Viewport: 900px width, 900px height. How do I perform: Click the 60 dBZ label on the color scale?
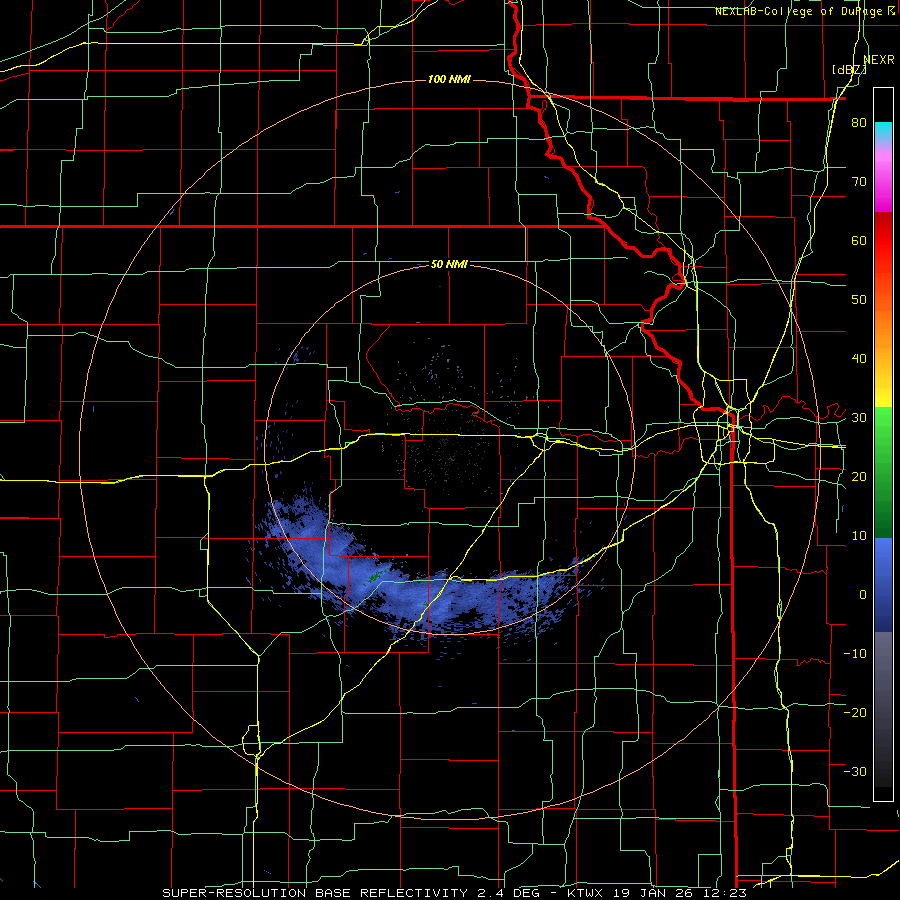(x=859, y=240)
